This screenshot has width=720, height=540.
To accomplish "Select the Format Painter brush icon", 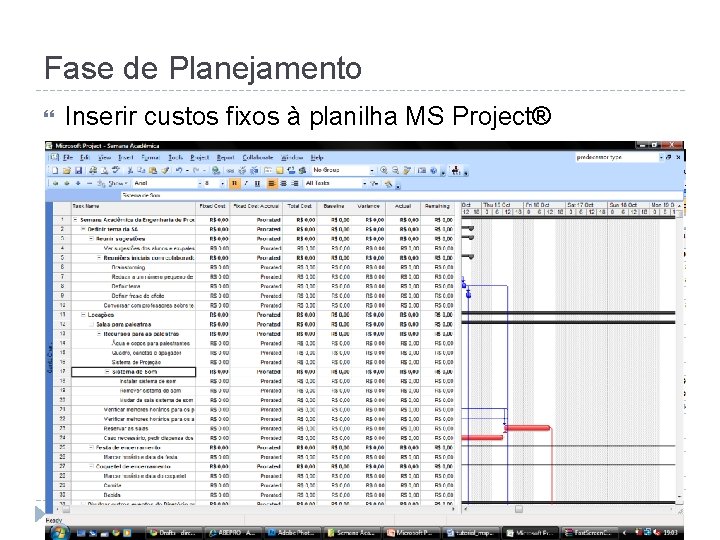I will pos(165,171).
